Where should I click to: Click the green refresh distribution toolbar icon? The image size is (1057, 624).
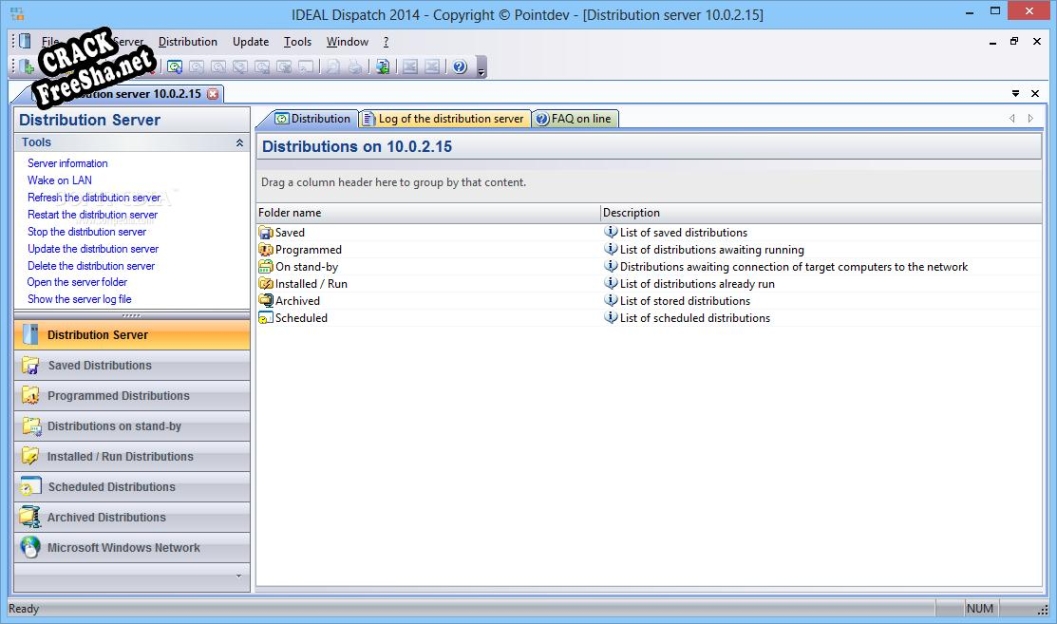pyautogui.click(x=175, y=67)
